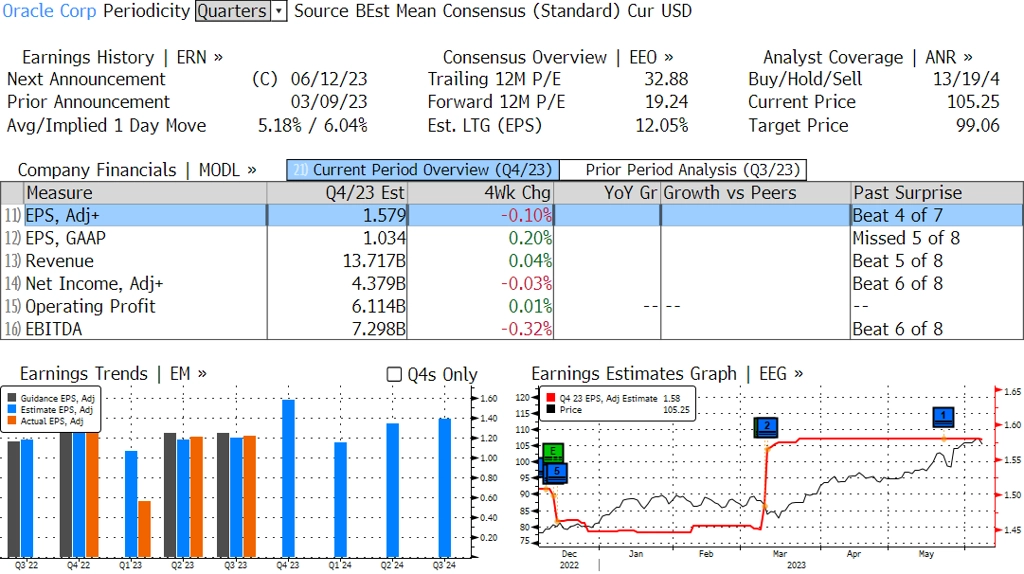
Task: Click the Forward 12M P/E value 19.24
Action: [666, 103]
